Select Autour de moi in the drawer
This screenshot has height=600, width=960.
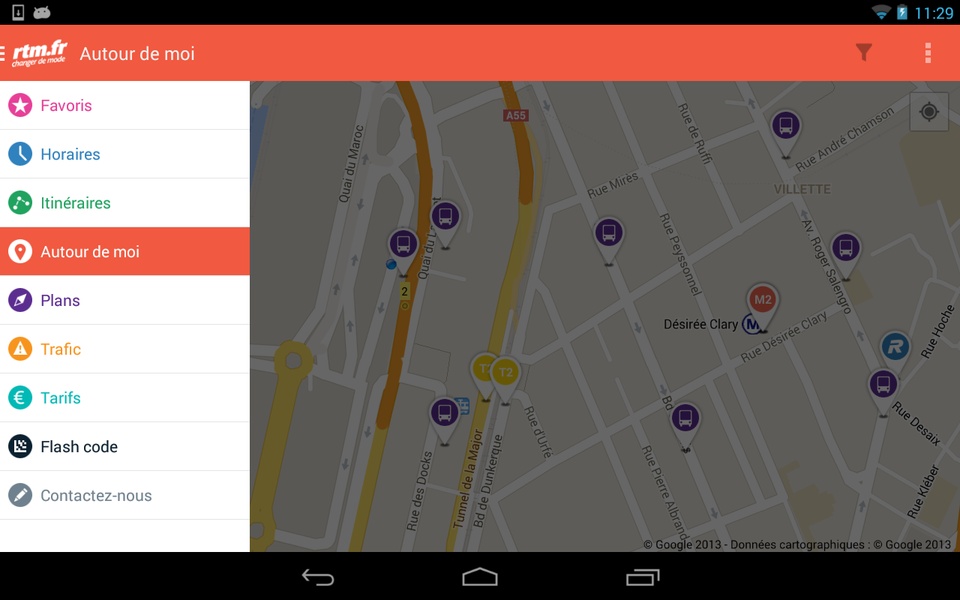click(125, 252)
